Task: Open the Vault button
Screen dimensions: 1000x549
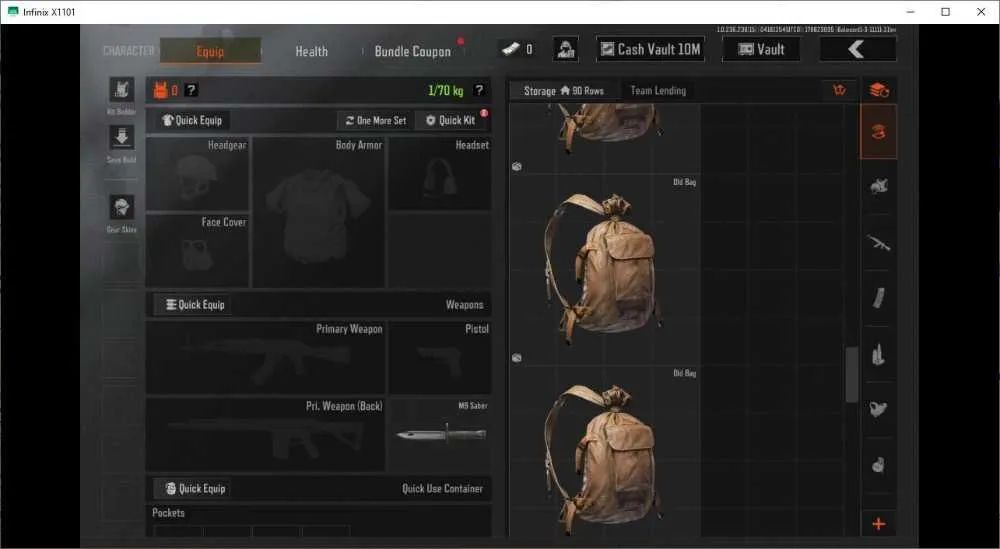Action: (x=761, y=49)
